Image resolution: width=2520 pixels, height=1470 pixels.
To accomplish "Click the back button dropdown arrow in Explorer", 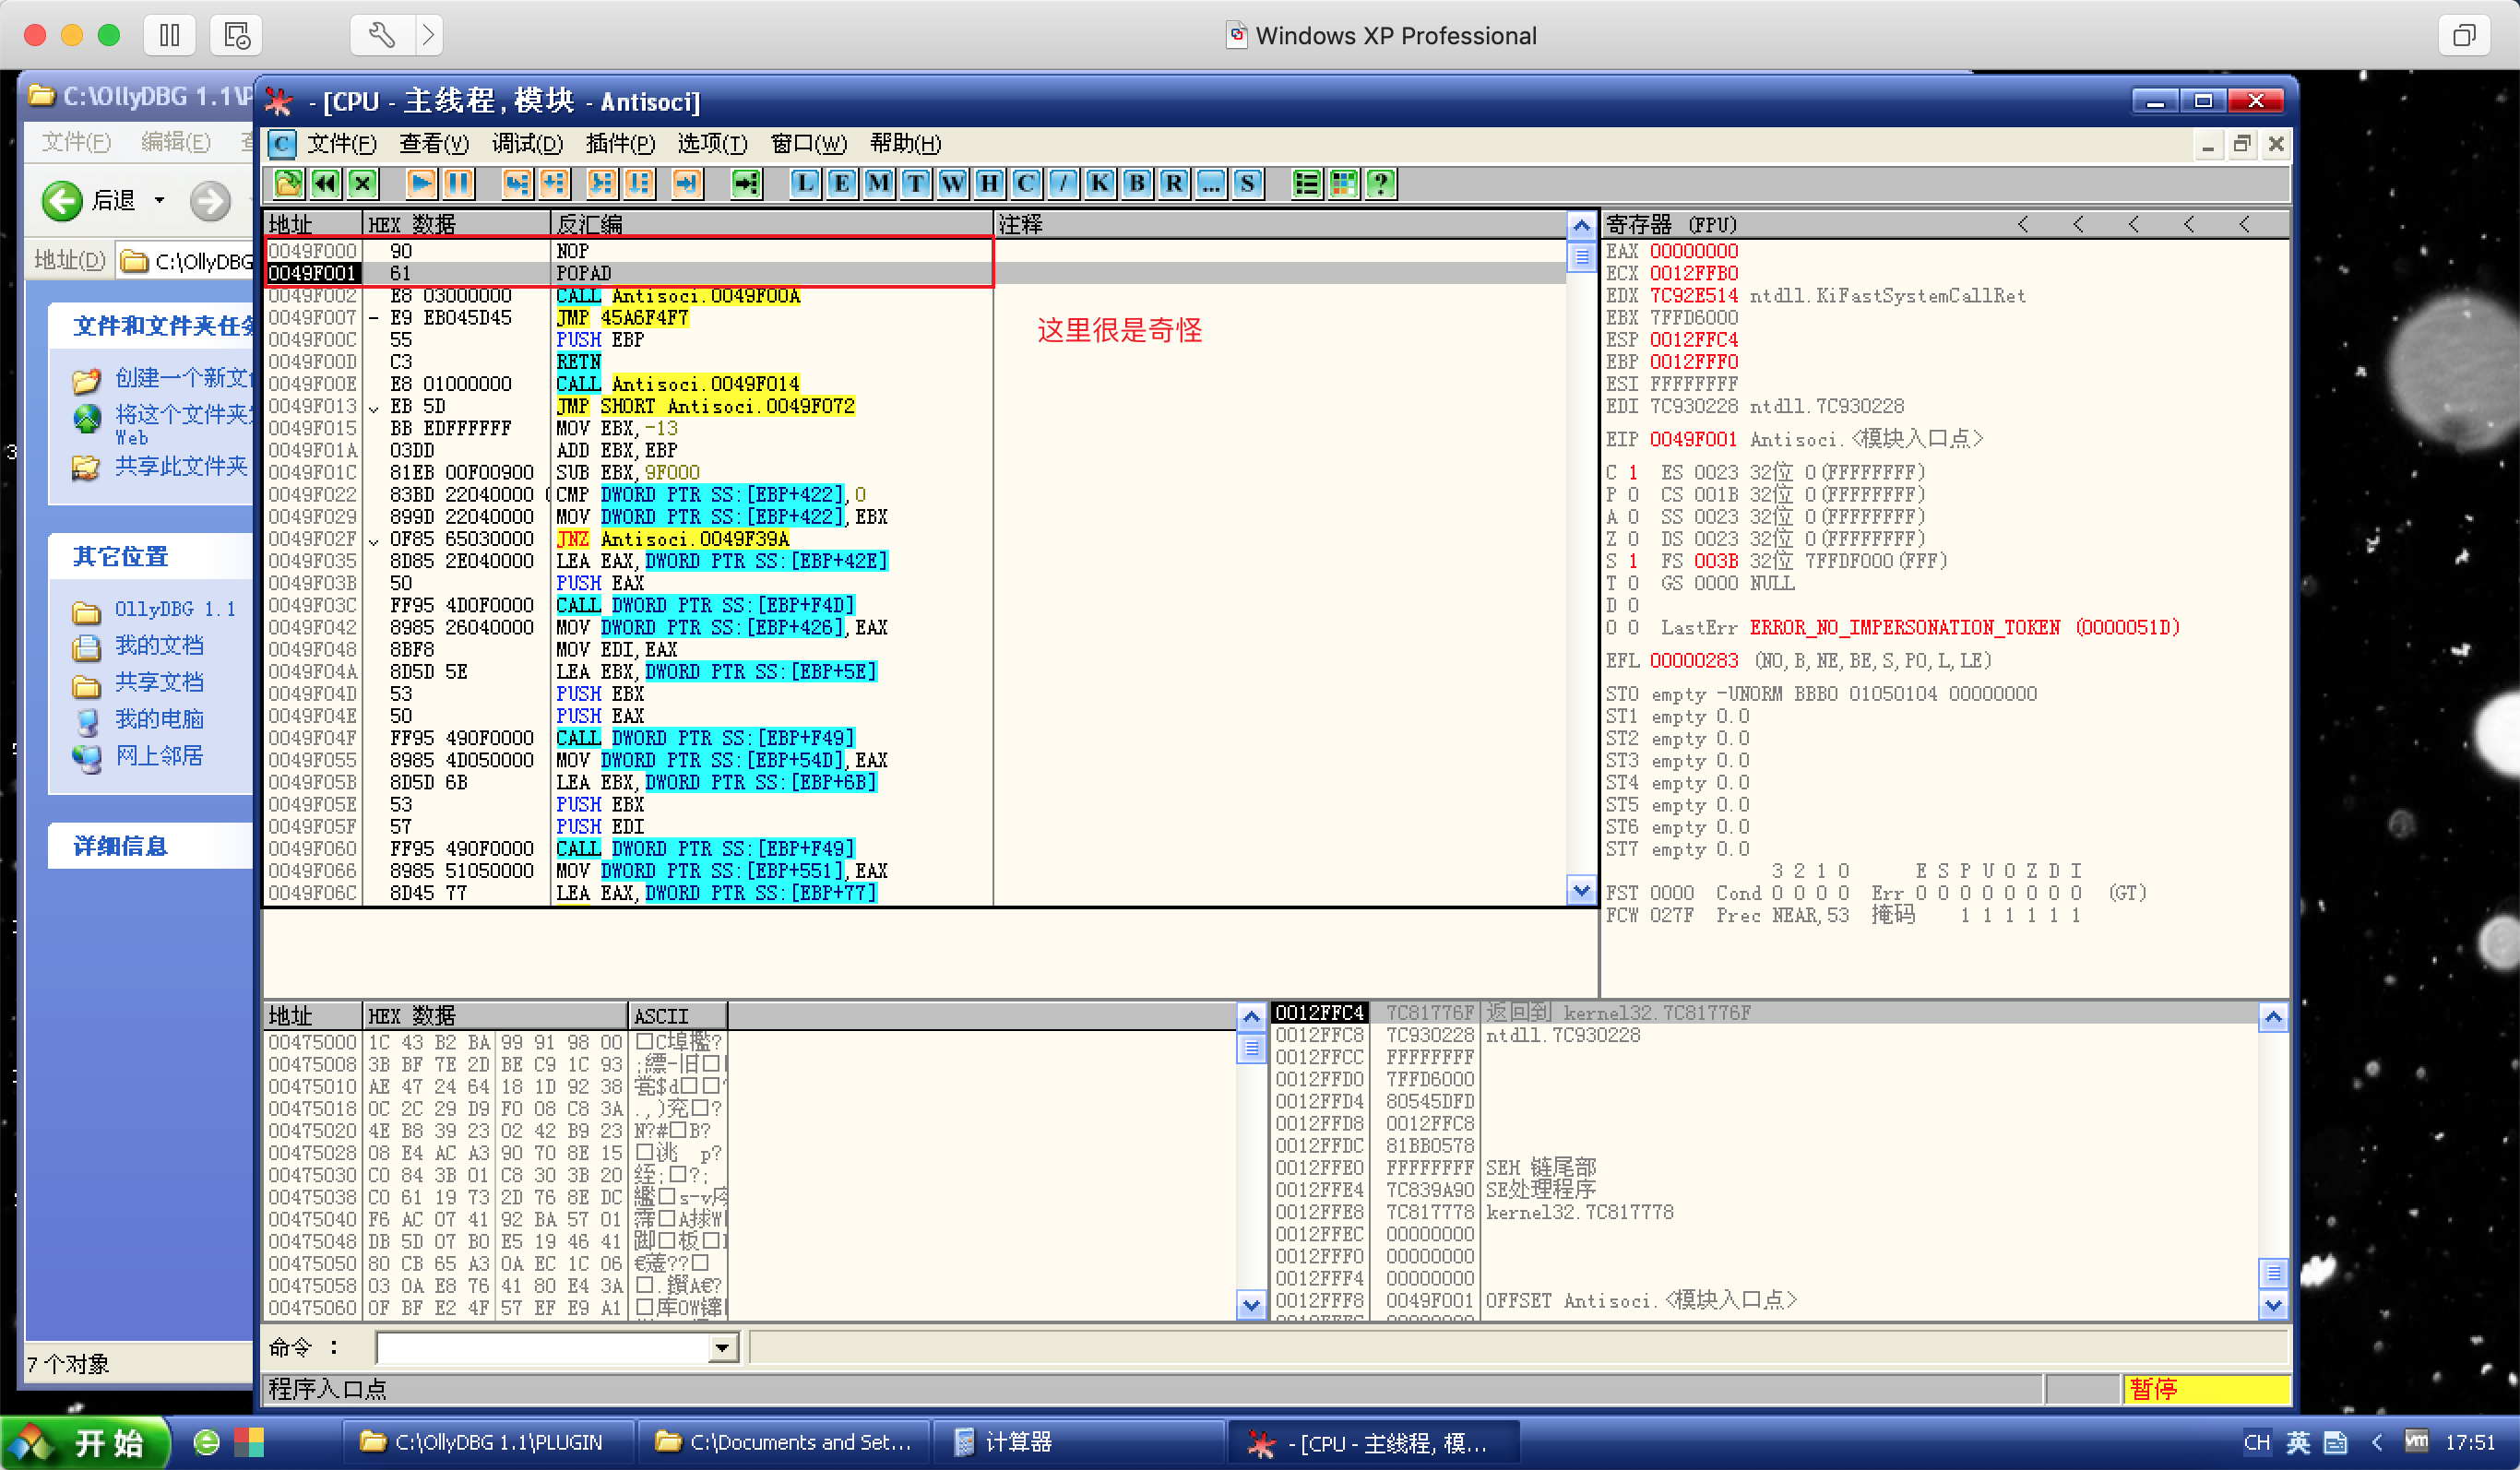I will point(159,200).
